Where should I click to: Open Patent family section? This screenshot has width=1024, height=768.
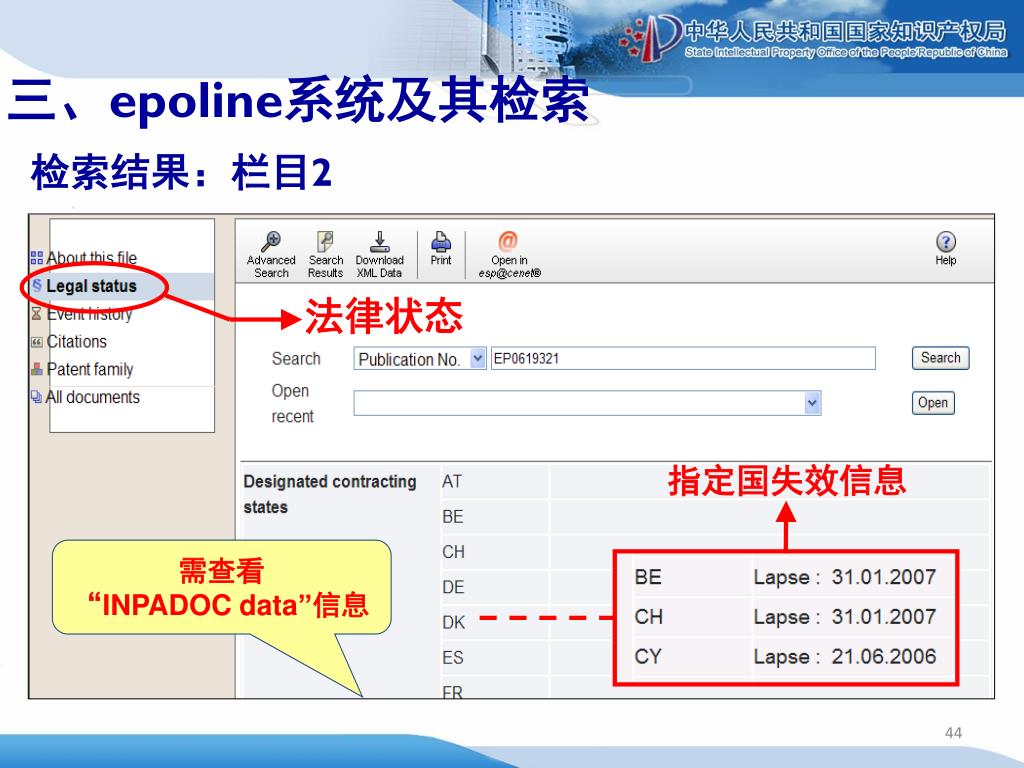click(x=89, y=370)
